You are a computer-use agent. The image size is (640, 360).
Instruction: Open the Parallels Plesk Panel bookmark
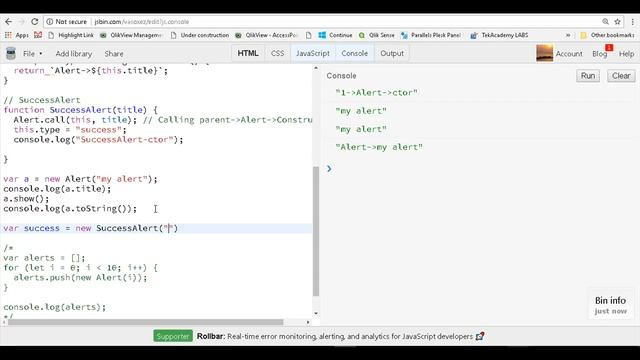coord(431,35)
